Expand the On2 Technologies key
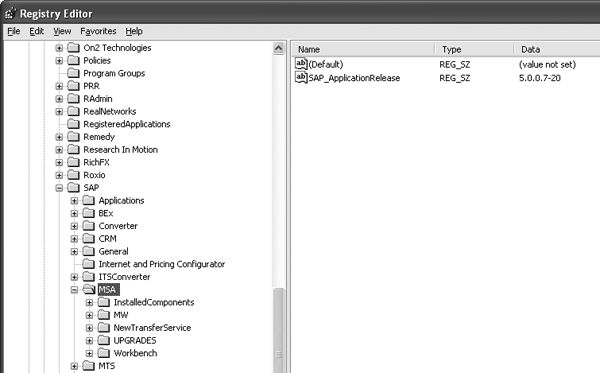The image size is (600, 373). point(59,48)
